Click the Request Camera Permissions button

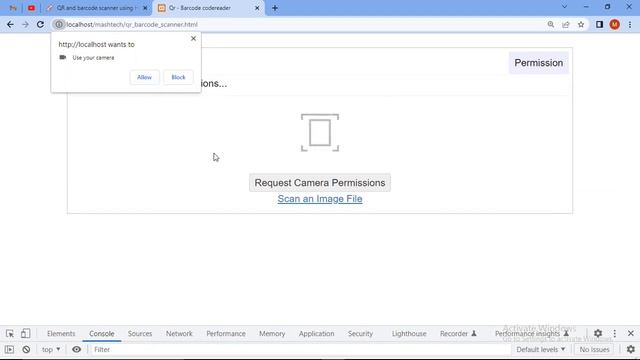[x=320, y=183]
